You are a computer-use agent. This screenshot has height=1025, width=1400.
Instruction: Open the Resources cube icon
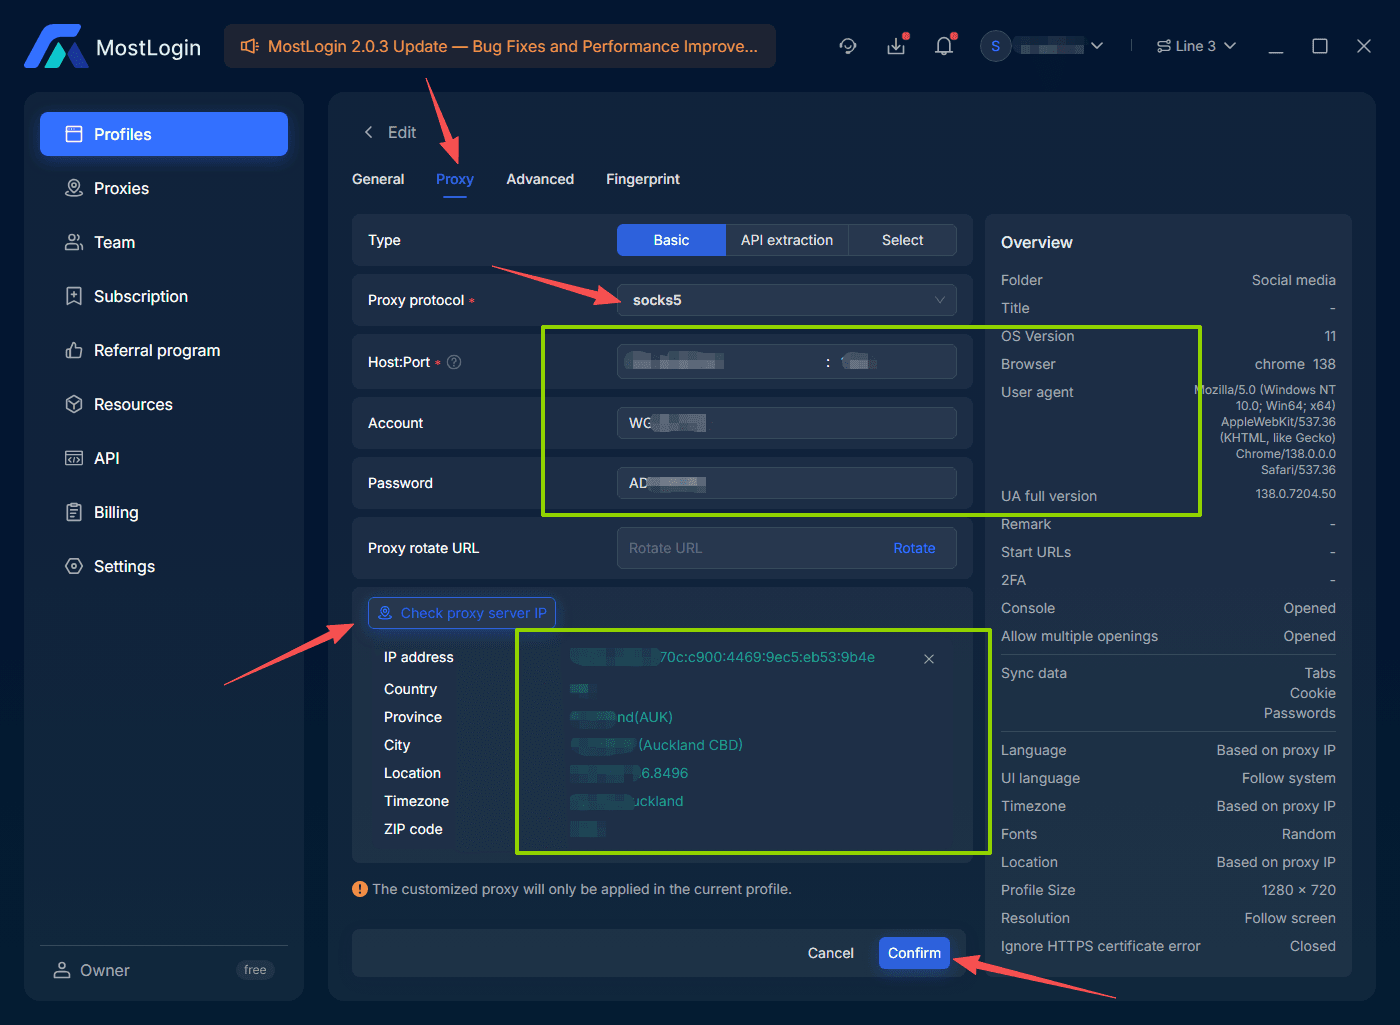[74, 404]
